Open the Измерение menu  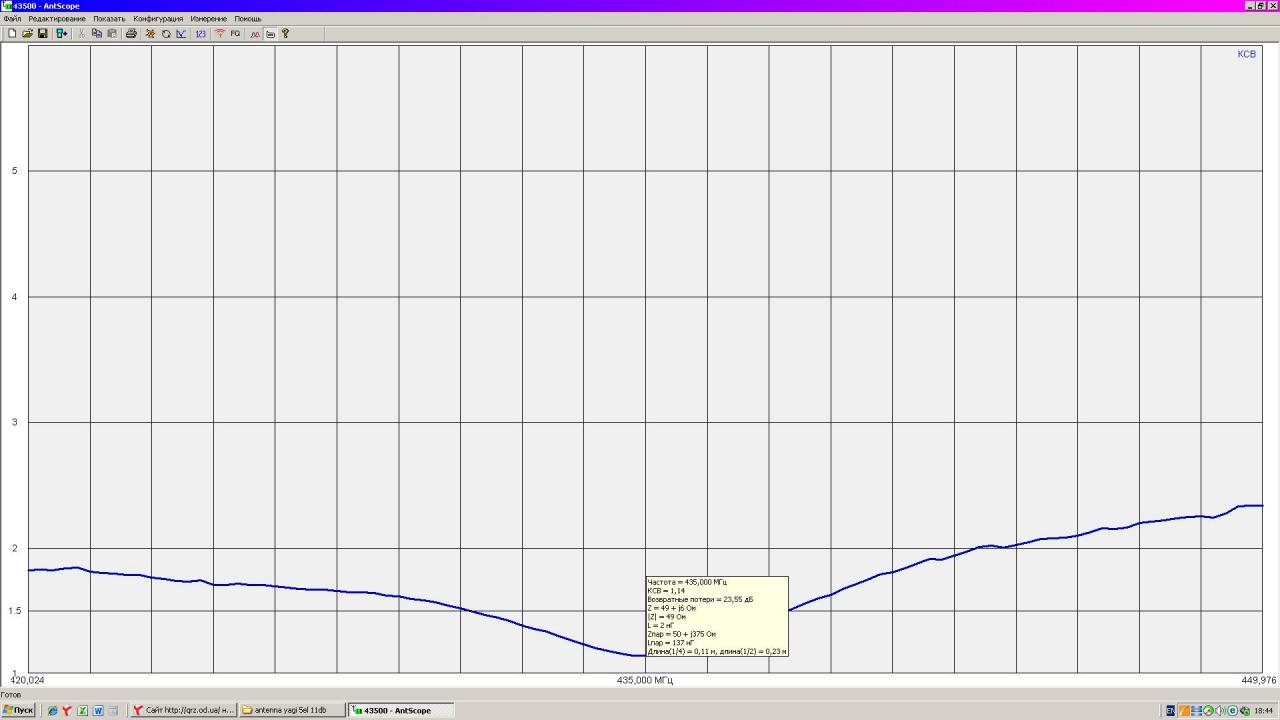tap(209, 18)
